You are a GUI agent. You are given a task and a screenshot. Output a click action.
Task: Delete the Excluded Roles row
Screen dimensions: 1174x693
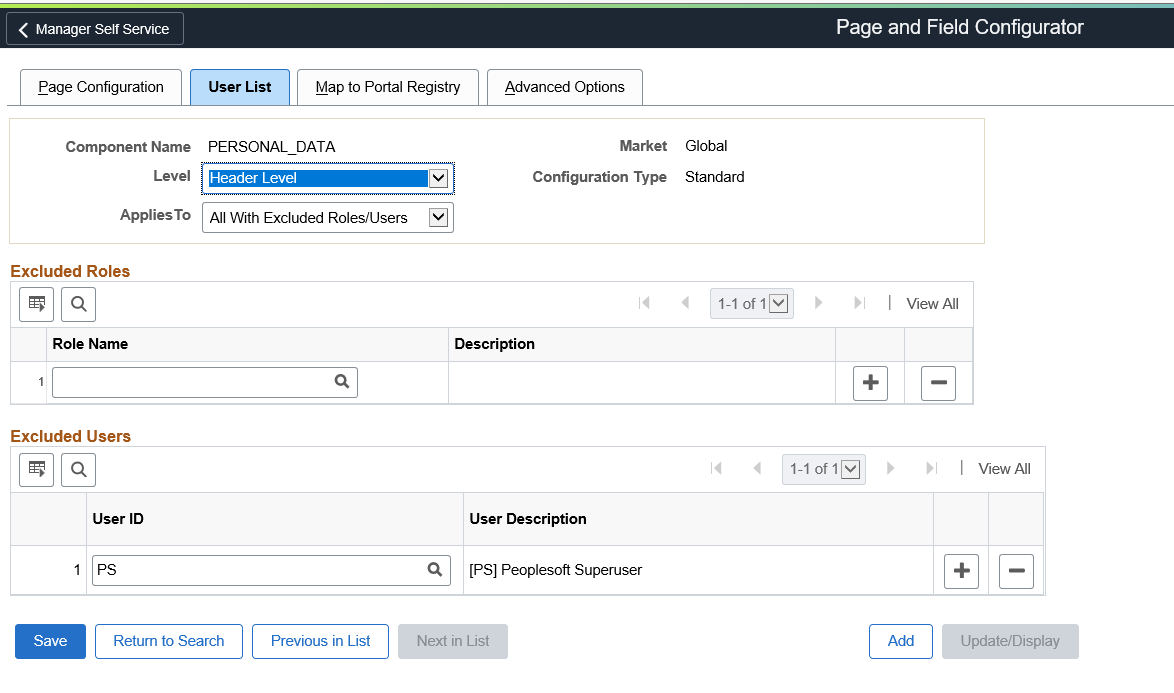pyautogui.click(x=938, y=383)
